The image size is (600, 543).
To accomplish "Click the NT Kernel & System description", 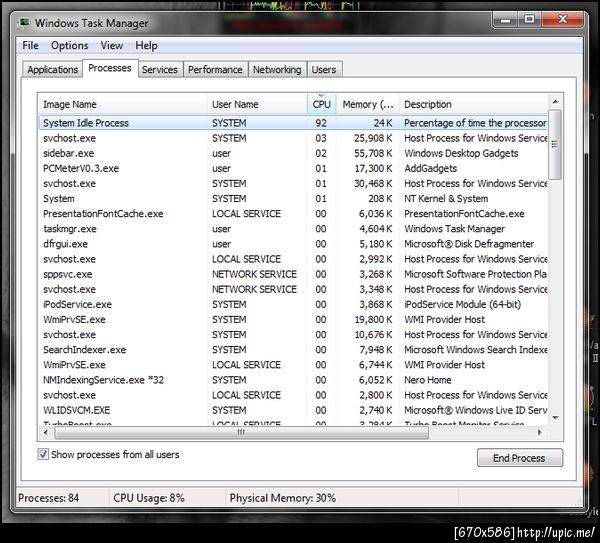I will coord(446,199).
